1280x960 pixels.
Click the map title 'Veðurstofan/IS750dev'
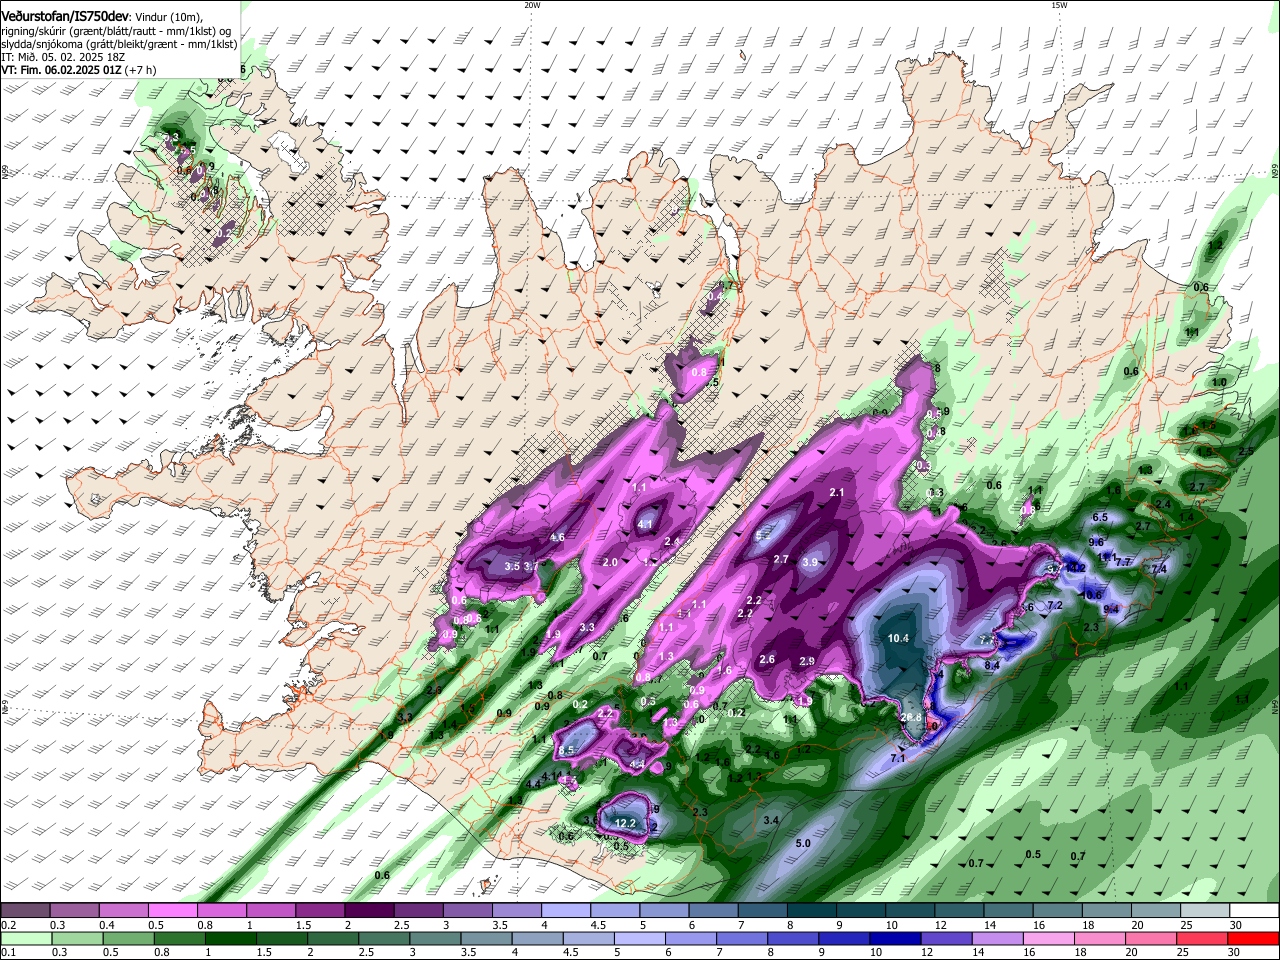[x=65, y=17]
